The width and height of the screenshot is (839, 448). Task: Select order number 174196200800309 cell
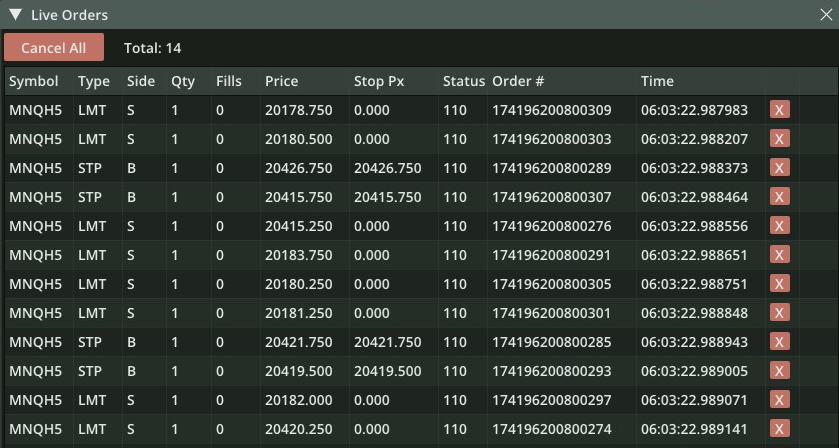point(552,110)
